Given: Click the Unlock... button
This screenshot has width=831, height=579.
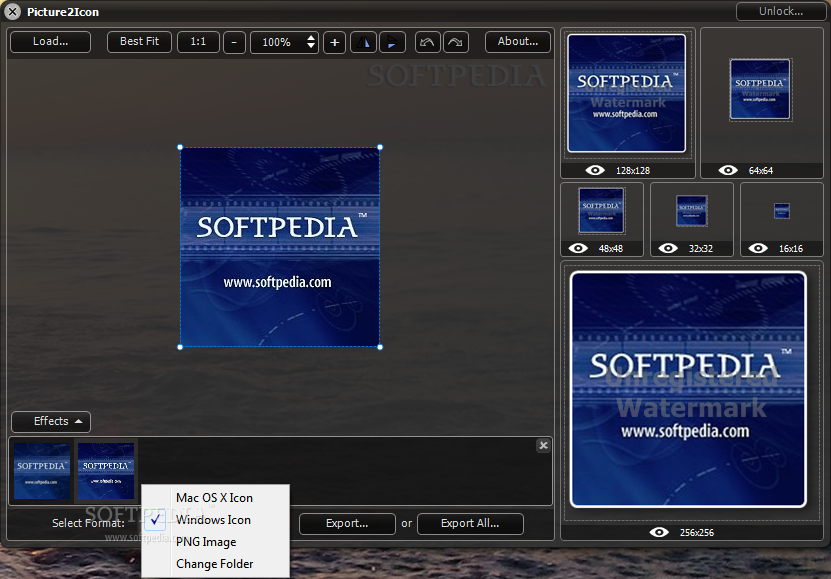Looking at the screenshot, I should click(781, 11).
